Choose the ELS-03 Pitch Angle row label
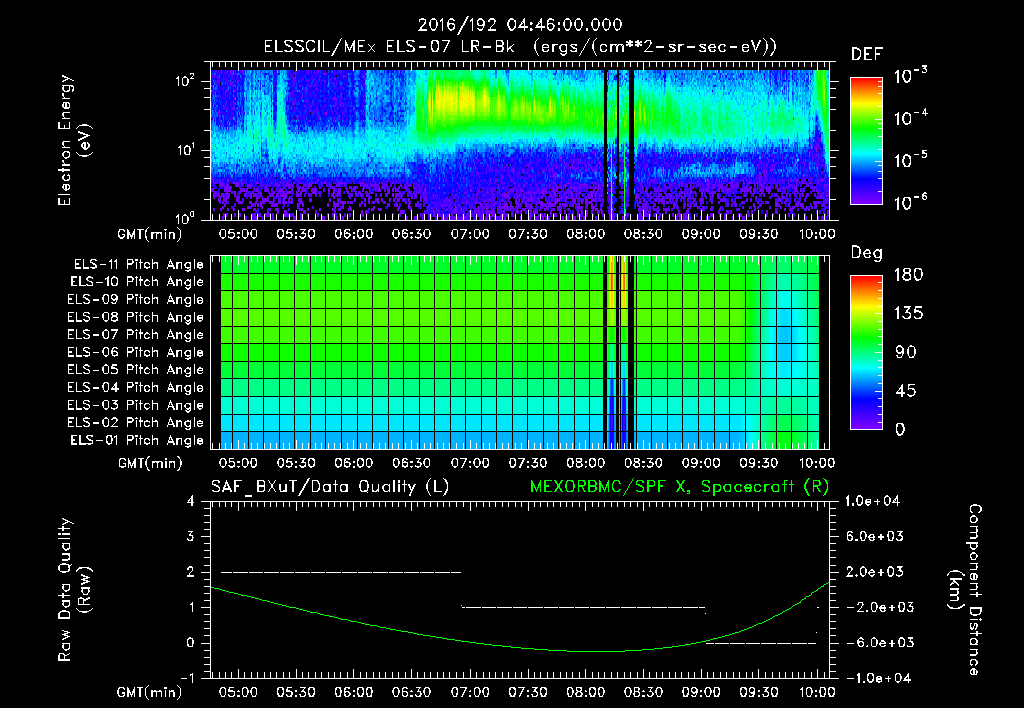This screenshot has width=1024, height=708. coord(136,406)
